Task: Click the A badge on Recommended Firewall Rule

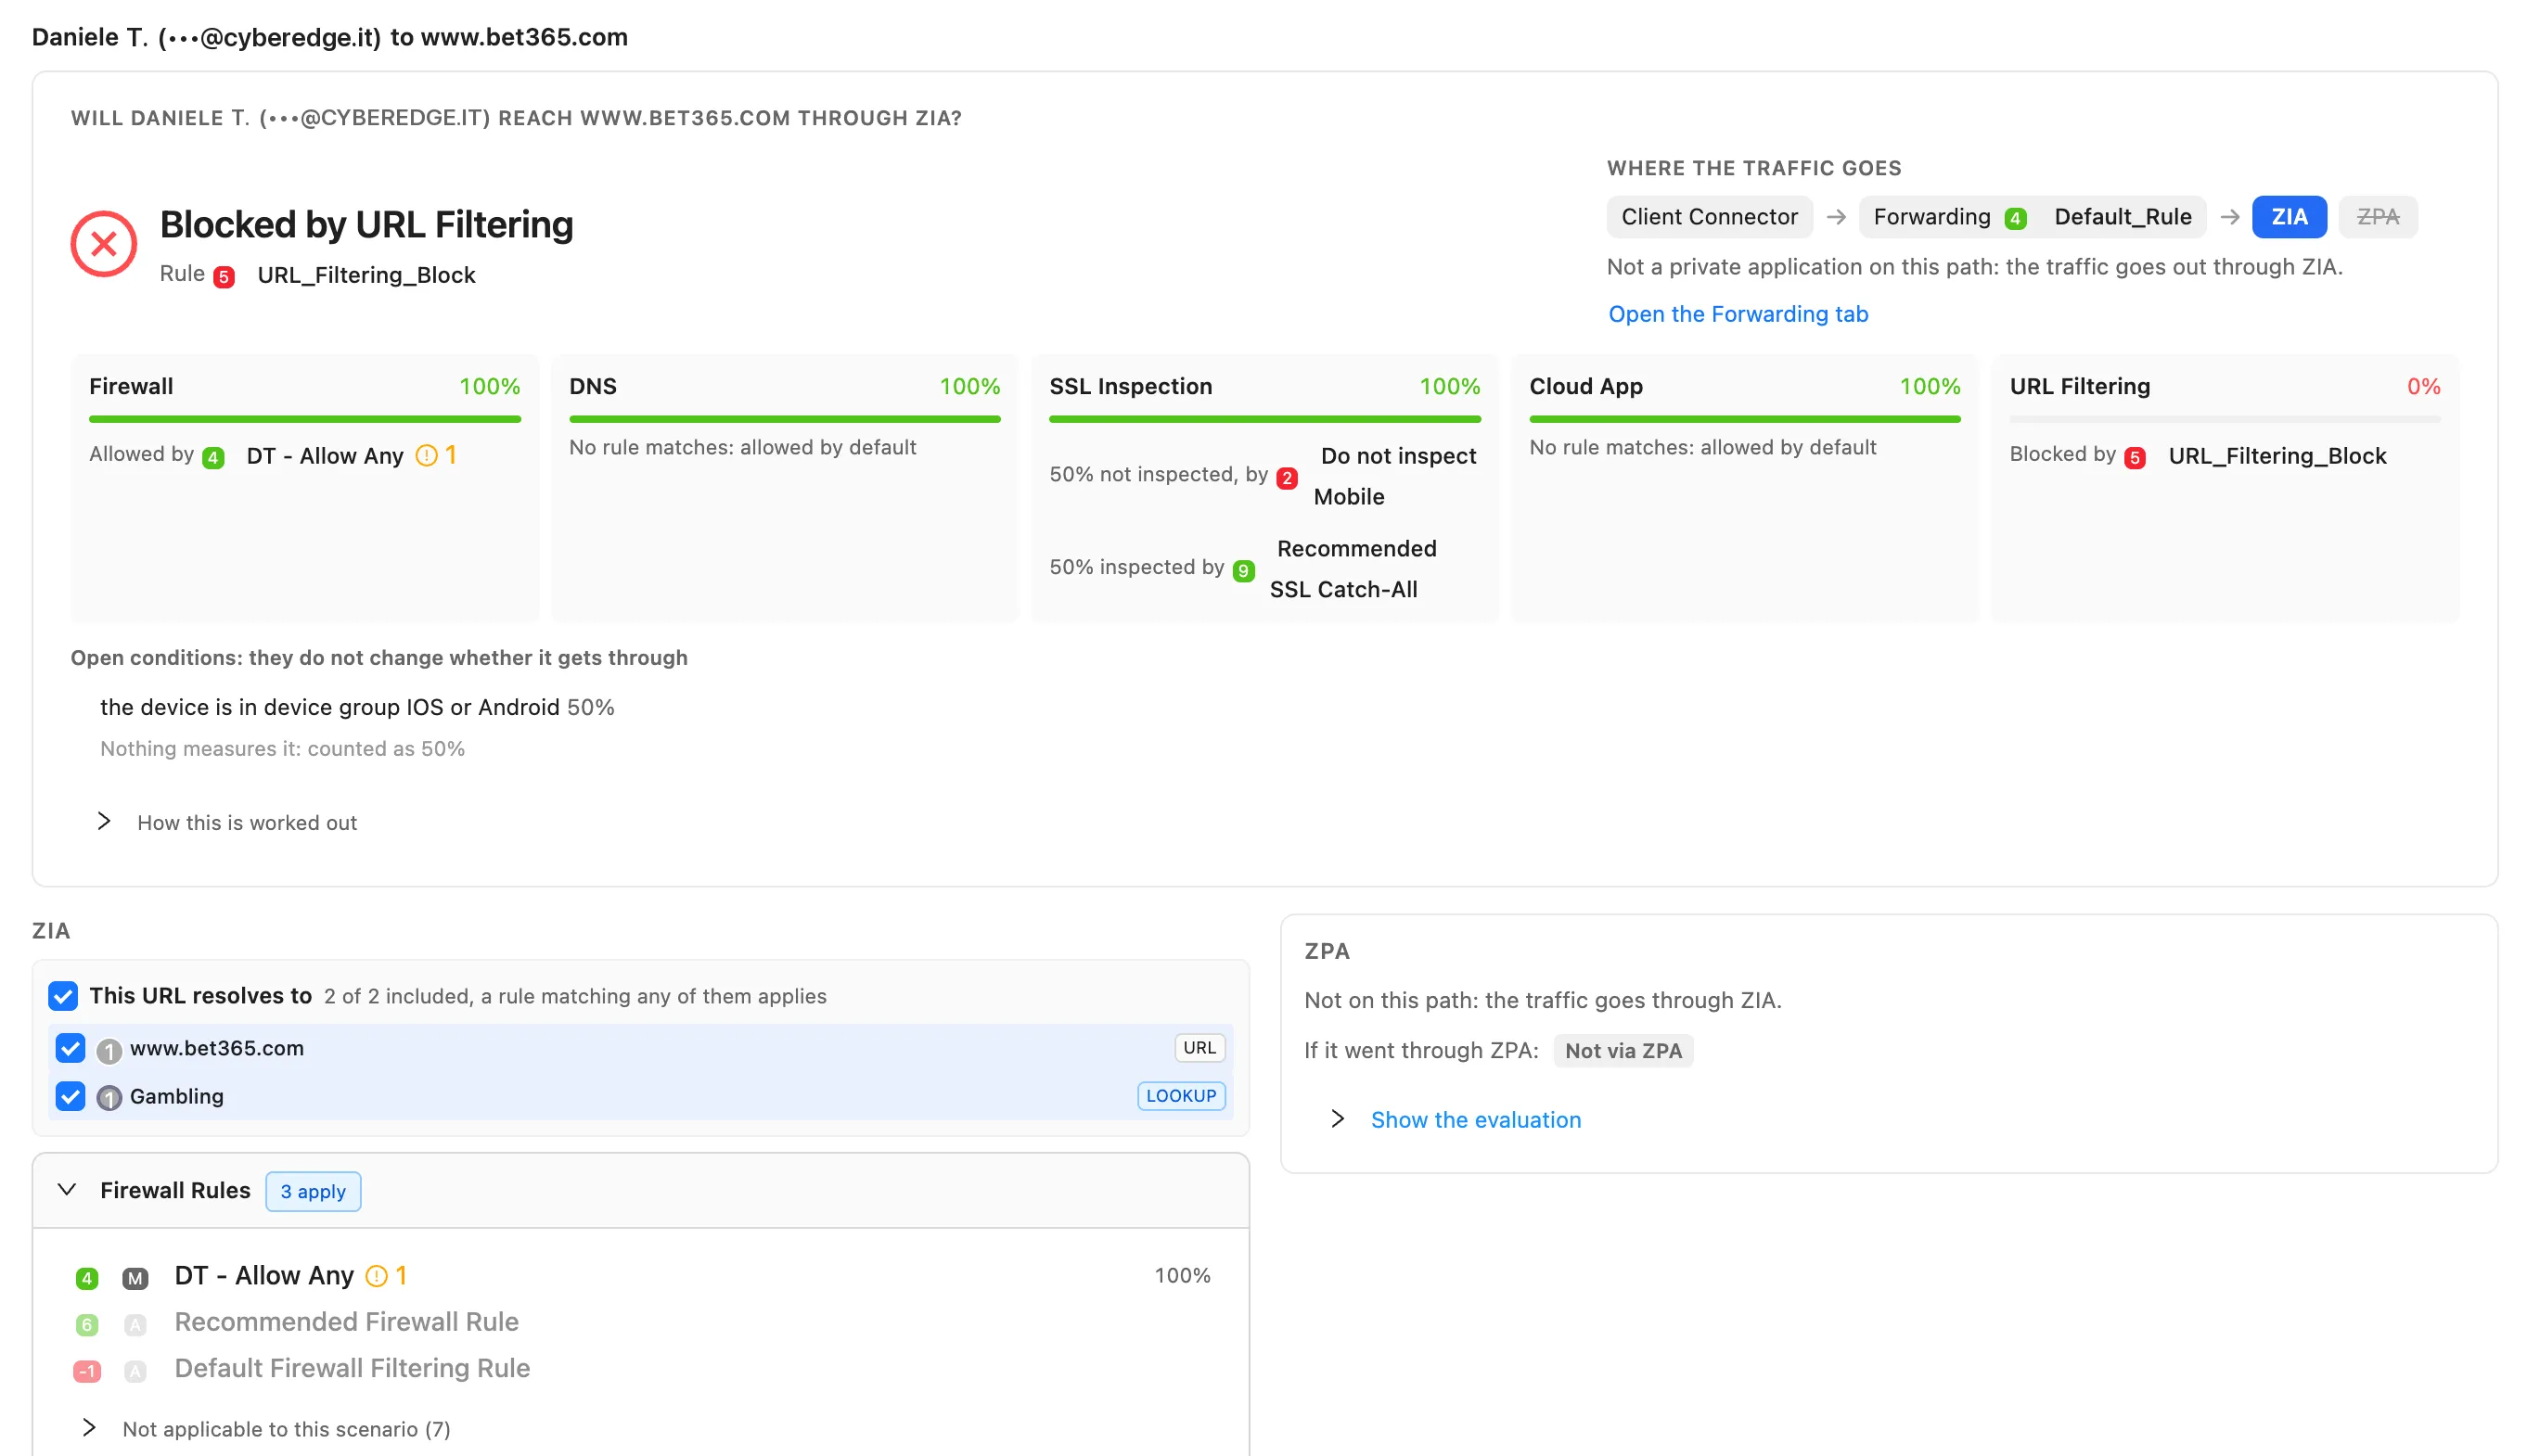Action: [x=135, y=1325]
